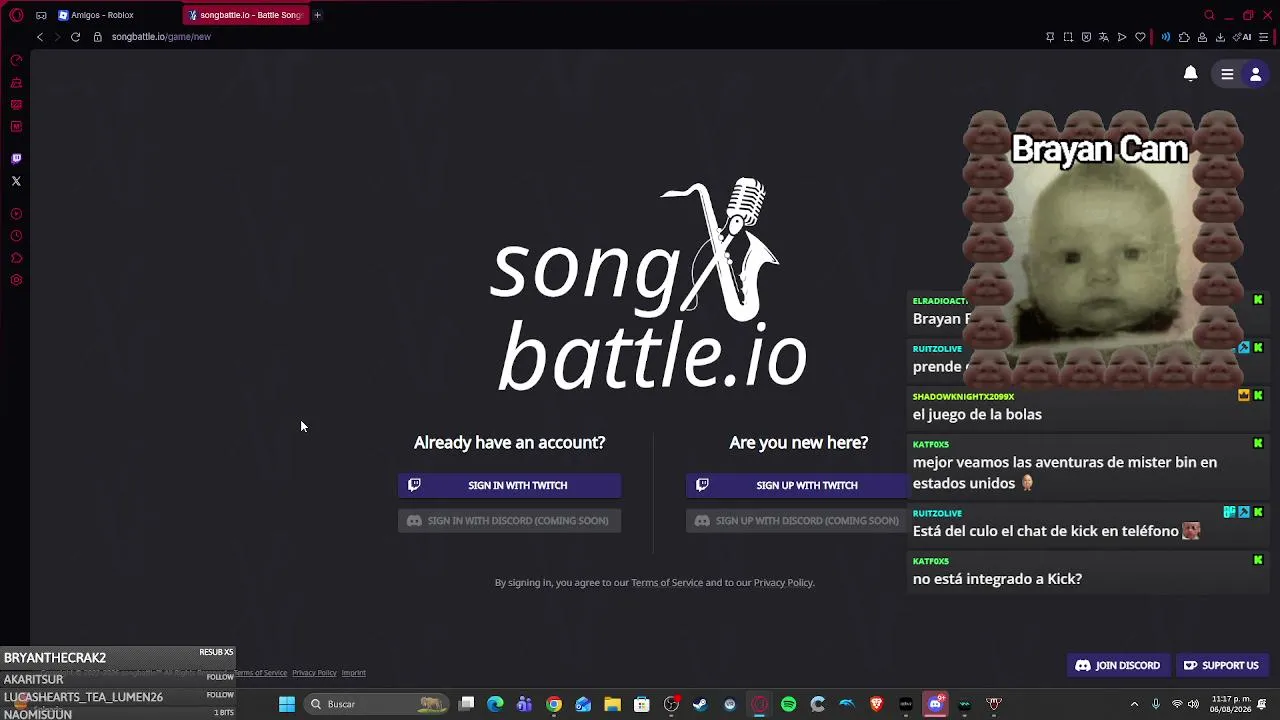The height and width of the screenshot is (720, 1280).
Task: Open the Terms of Service link under sign-in
Action: 667,583
